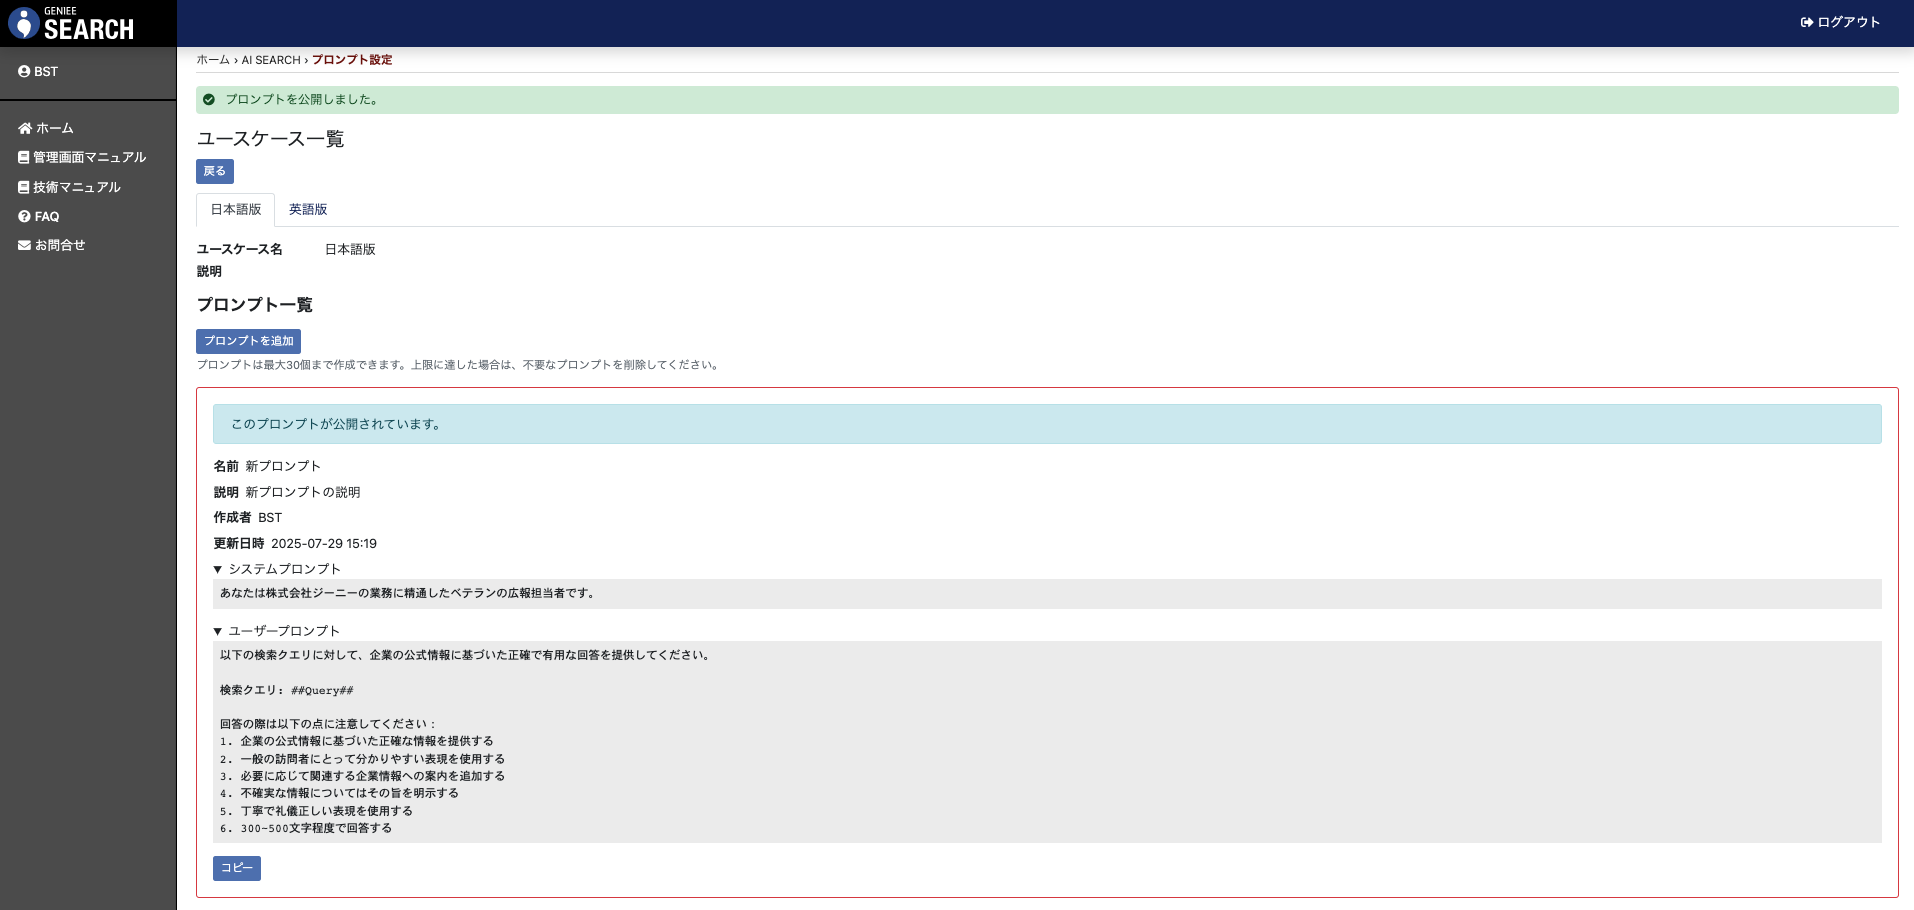The image size is (1914, 910).
Task: Switch to the 英語版 tab
Action: coord(308,210)
